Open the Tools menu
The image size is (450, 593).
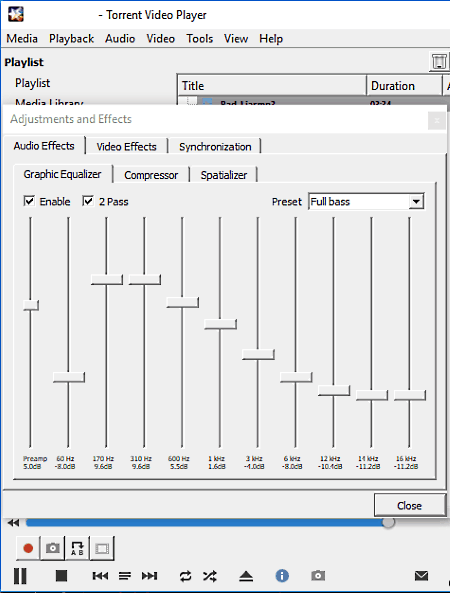tap(199, 39)
